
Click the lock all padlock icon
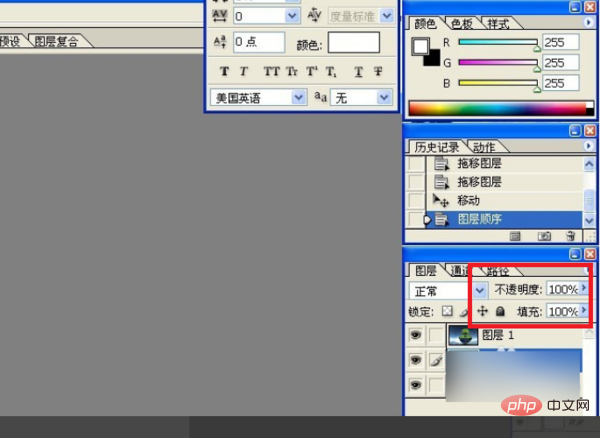[x=500, y=311]
